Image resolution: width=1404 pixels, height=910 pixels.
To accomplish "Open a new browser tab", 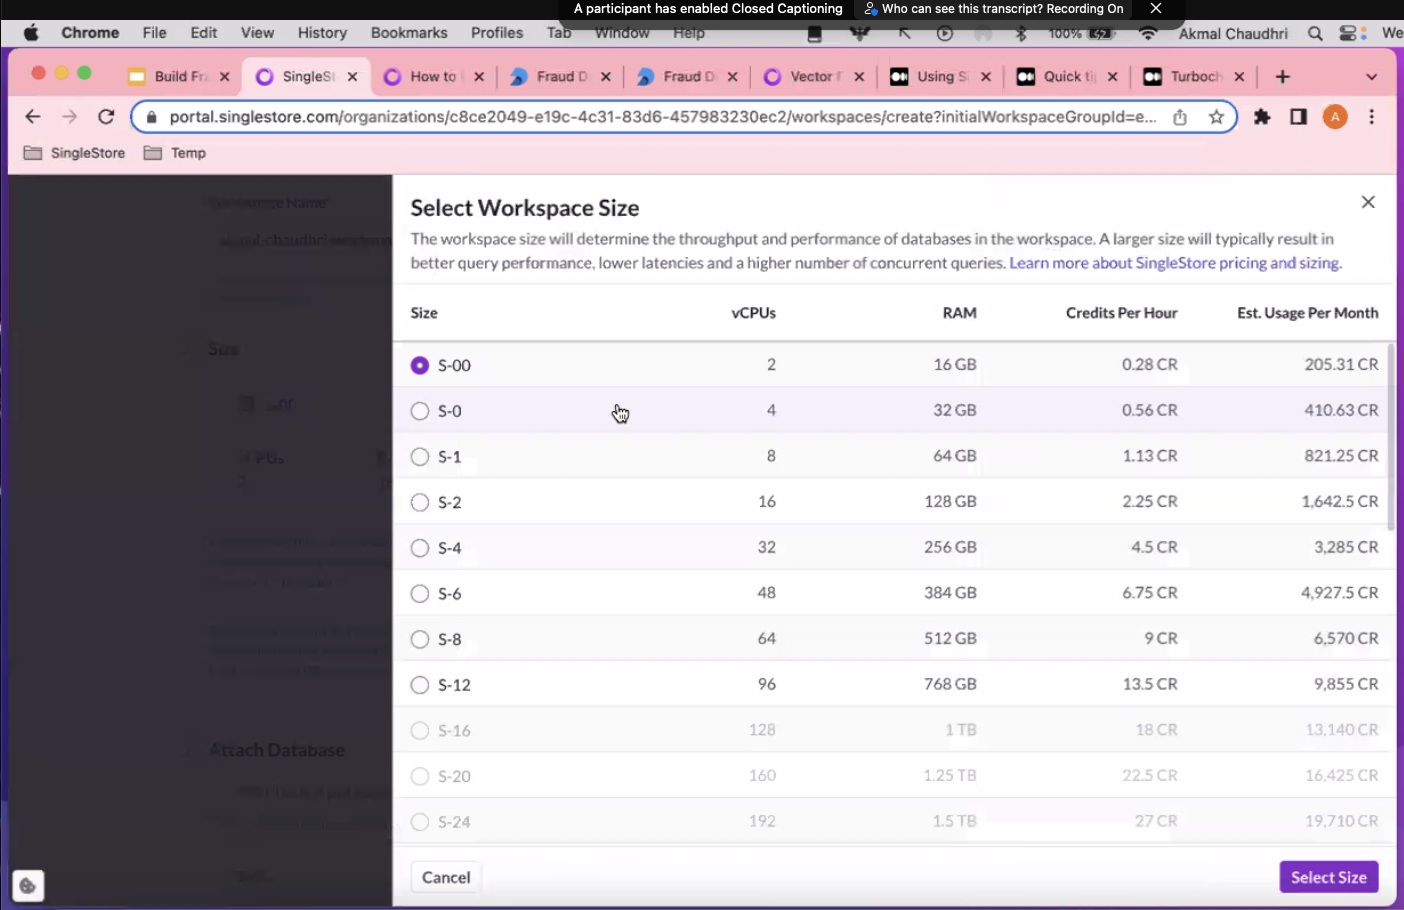I will click(1283, 77).
